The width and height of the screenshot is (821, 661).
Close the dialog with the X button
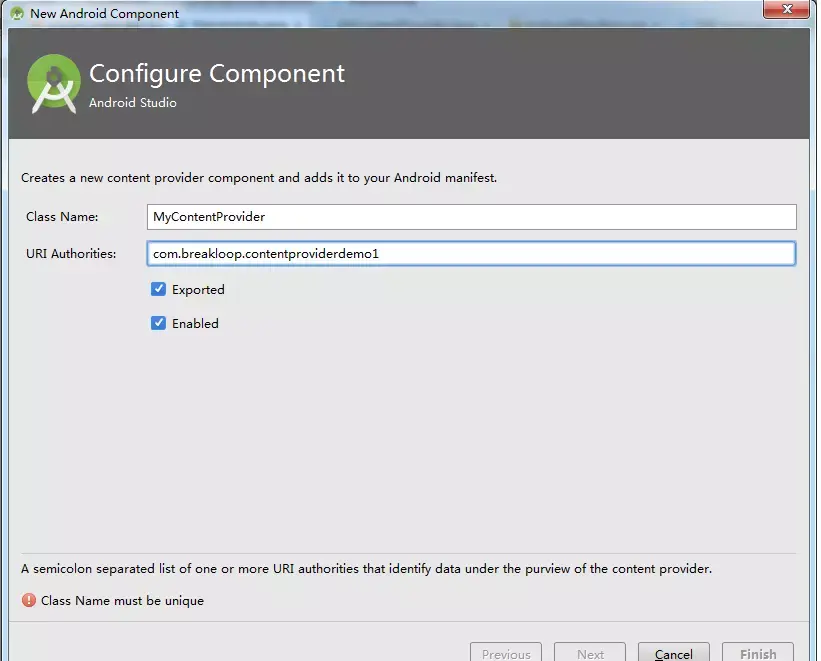point(786,9)
